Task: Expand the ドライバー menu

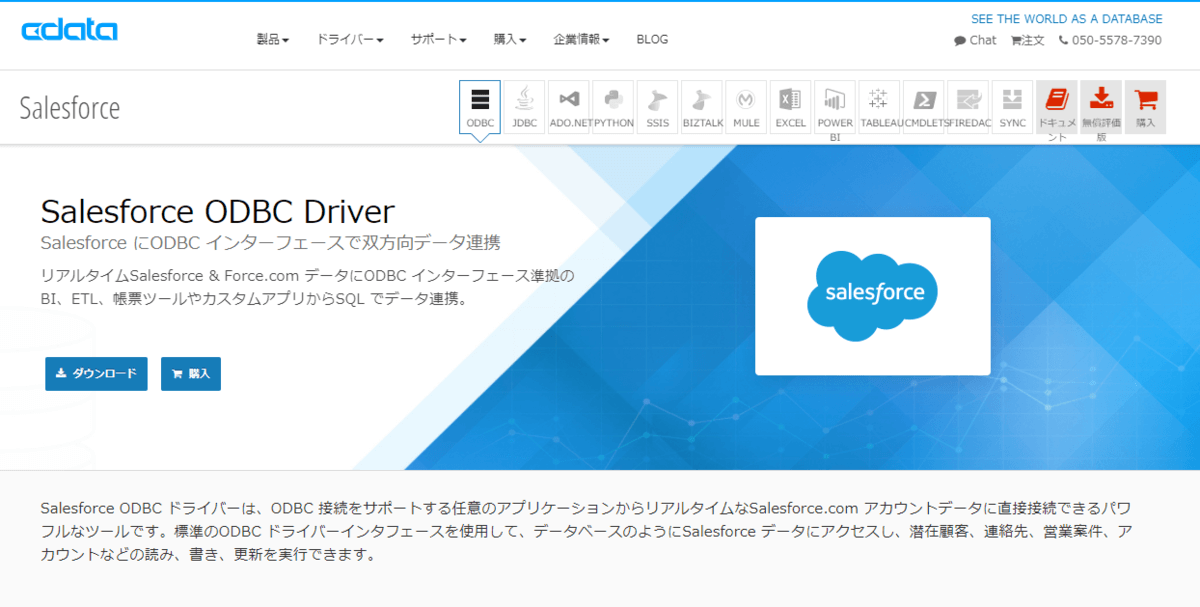Action: pos(350,40)
